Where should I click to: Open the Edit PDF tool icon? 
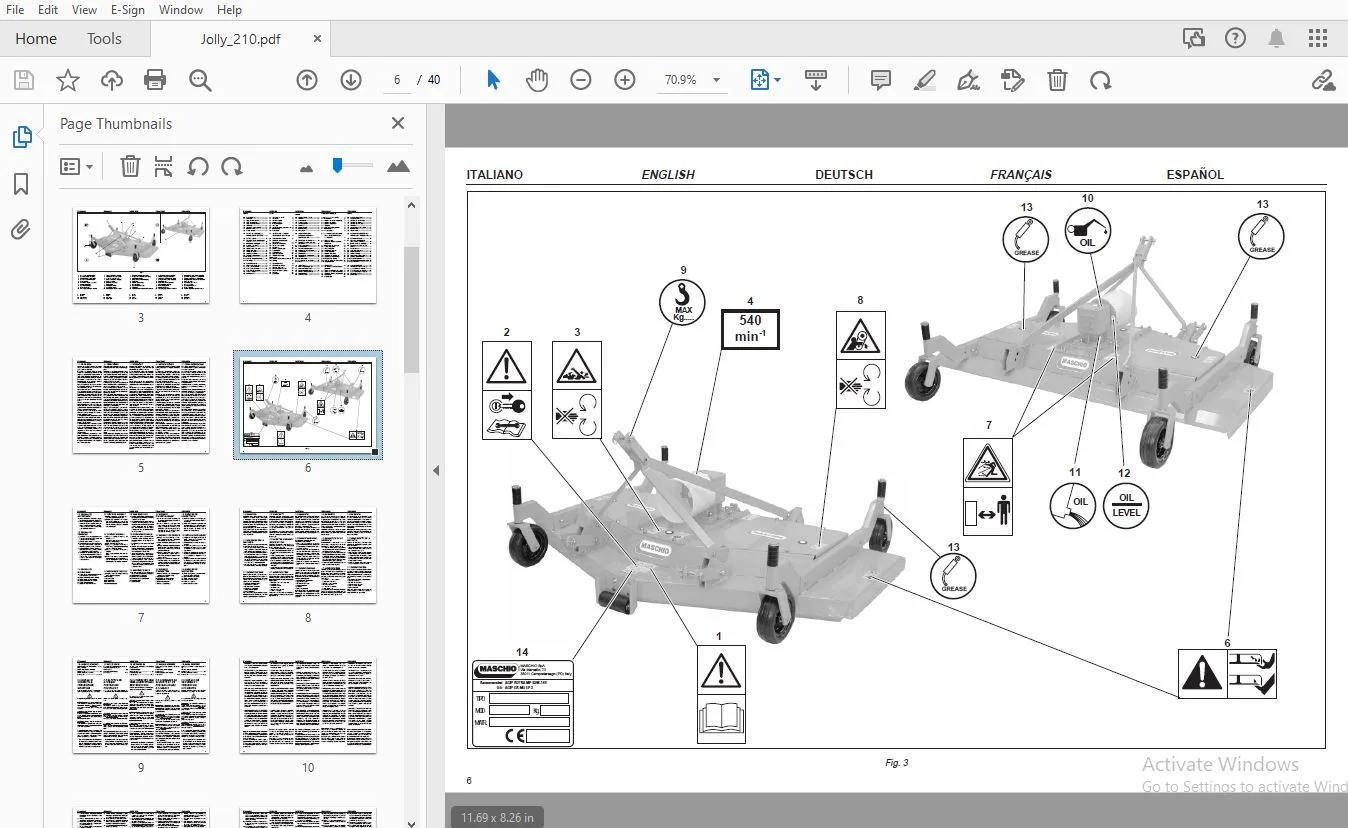coord(1012,80)
